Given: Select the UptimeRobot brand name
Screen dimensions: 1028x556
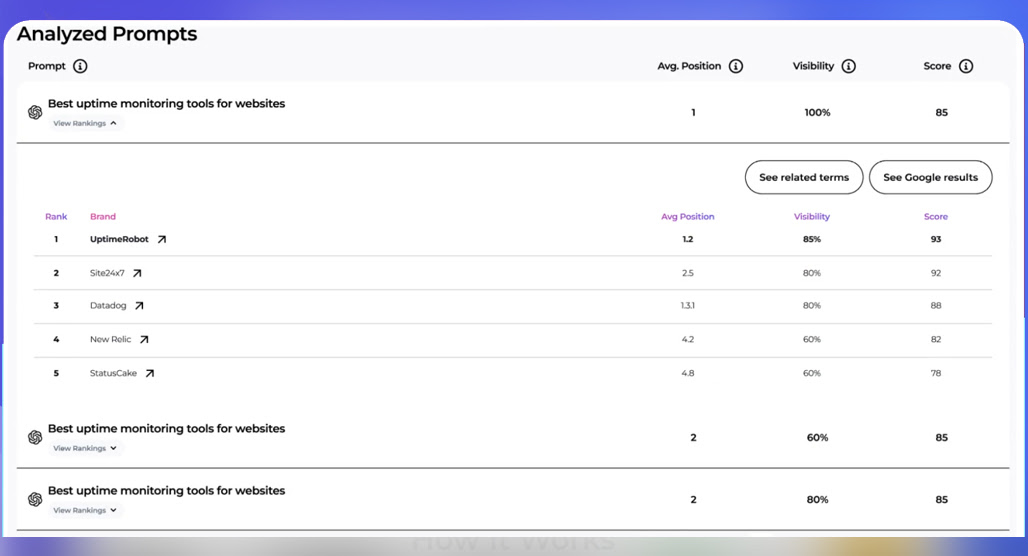Looking at the screenshot, I should point(119,239).
